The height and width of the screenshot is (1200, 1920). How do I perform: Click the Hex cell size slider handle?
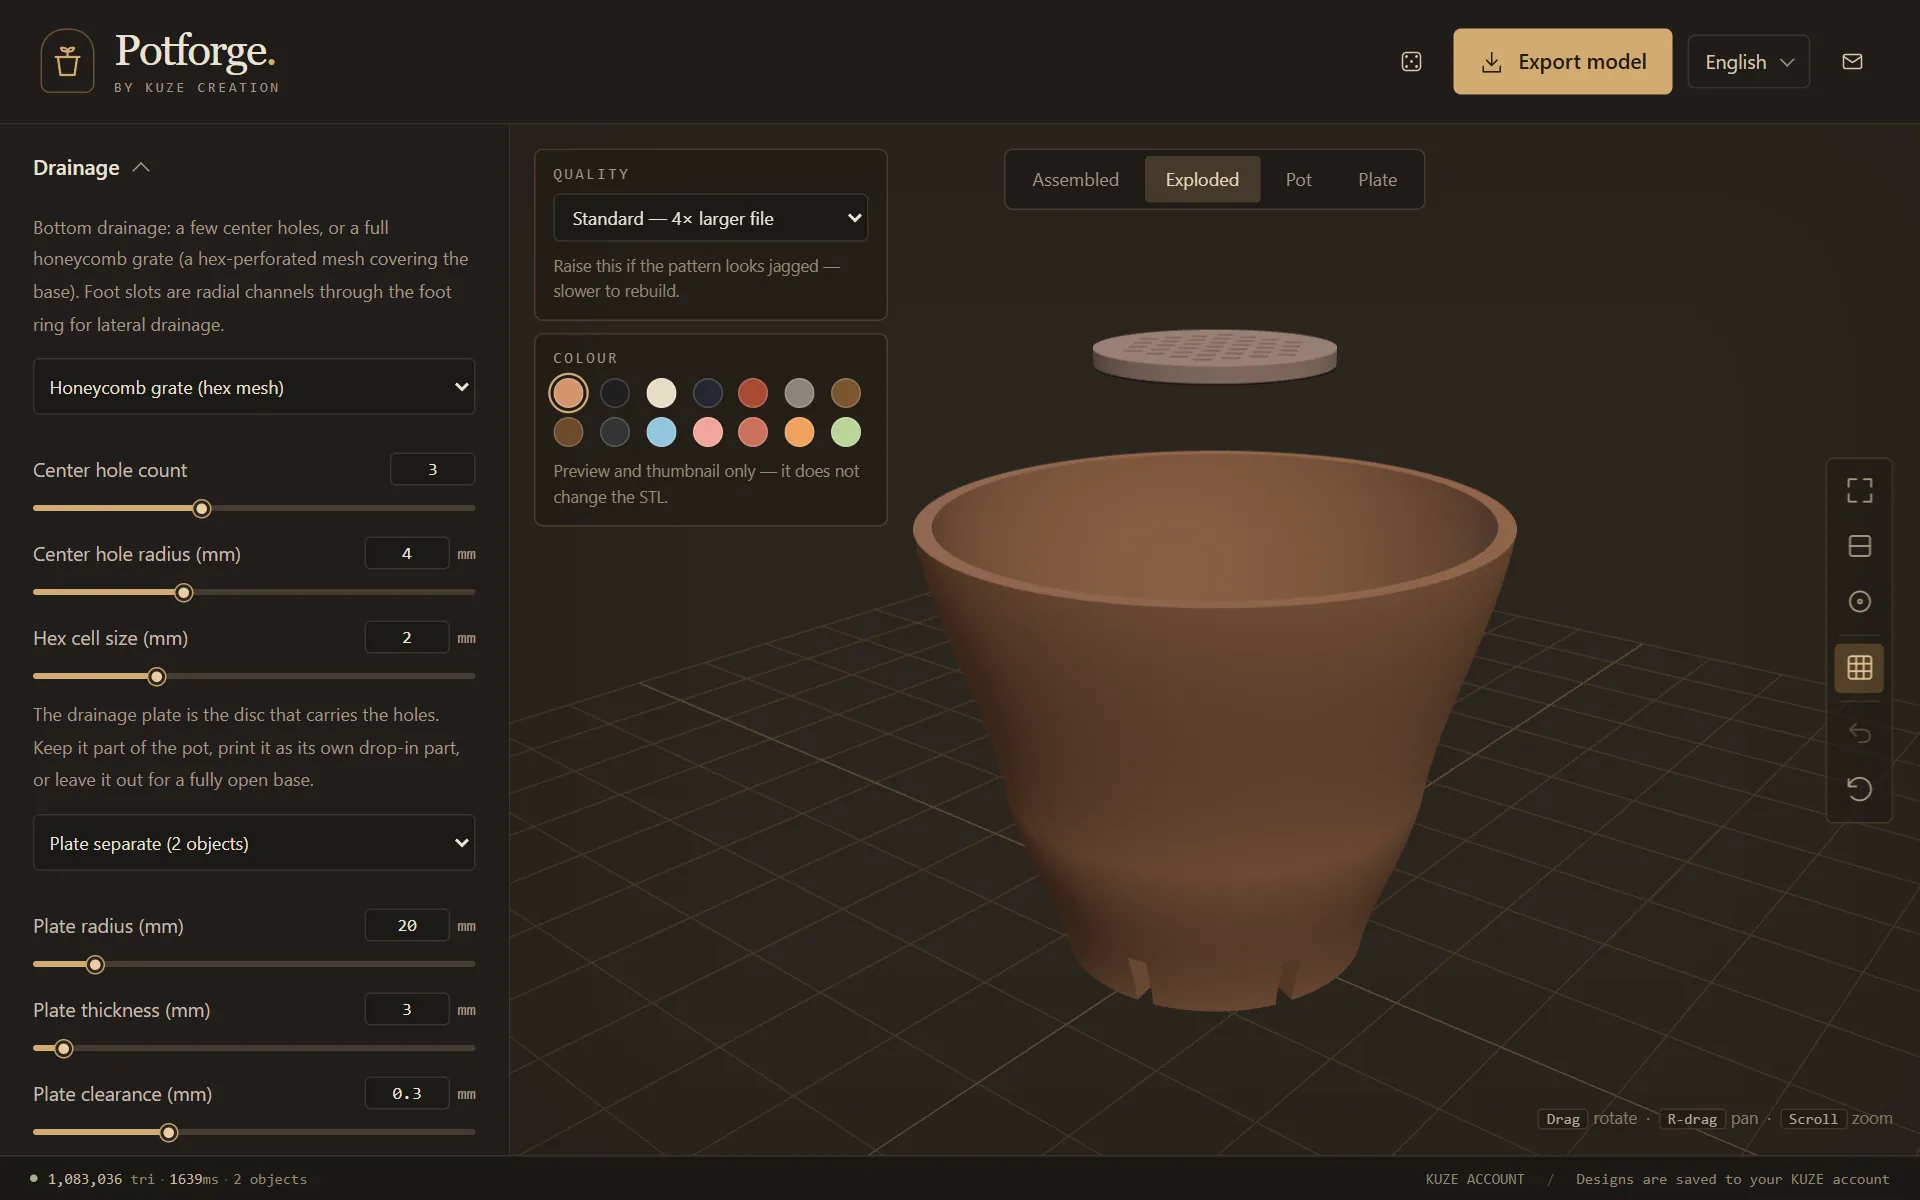click(x=157, y=677)
